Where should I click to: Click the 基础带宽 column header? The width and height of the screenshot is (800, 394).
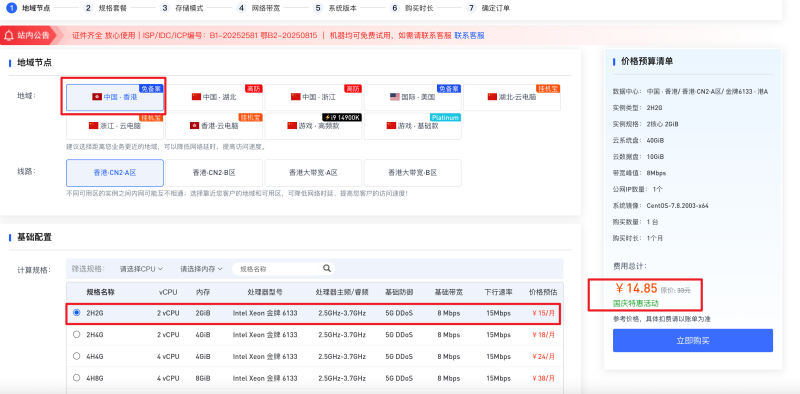click(x=448, y=292)
